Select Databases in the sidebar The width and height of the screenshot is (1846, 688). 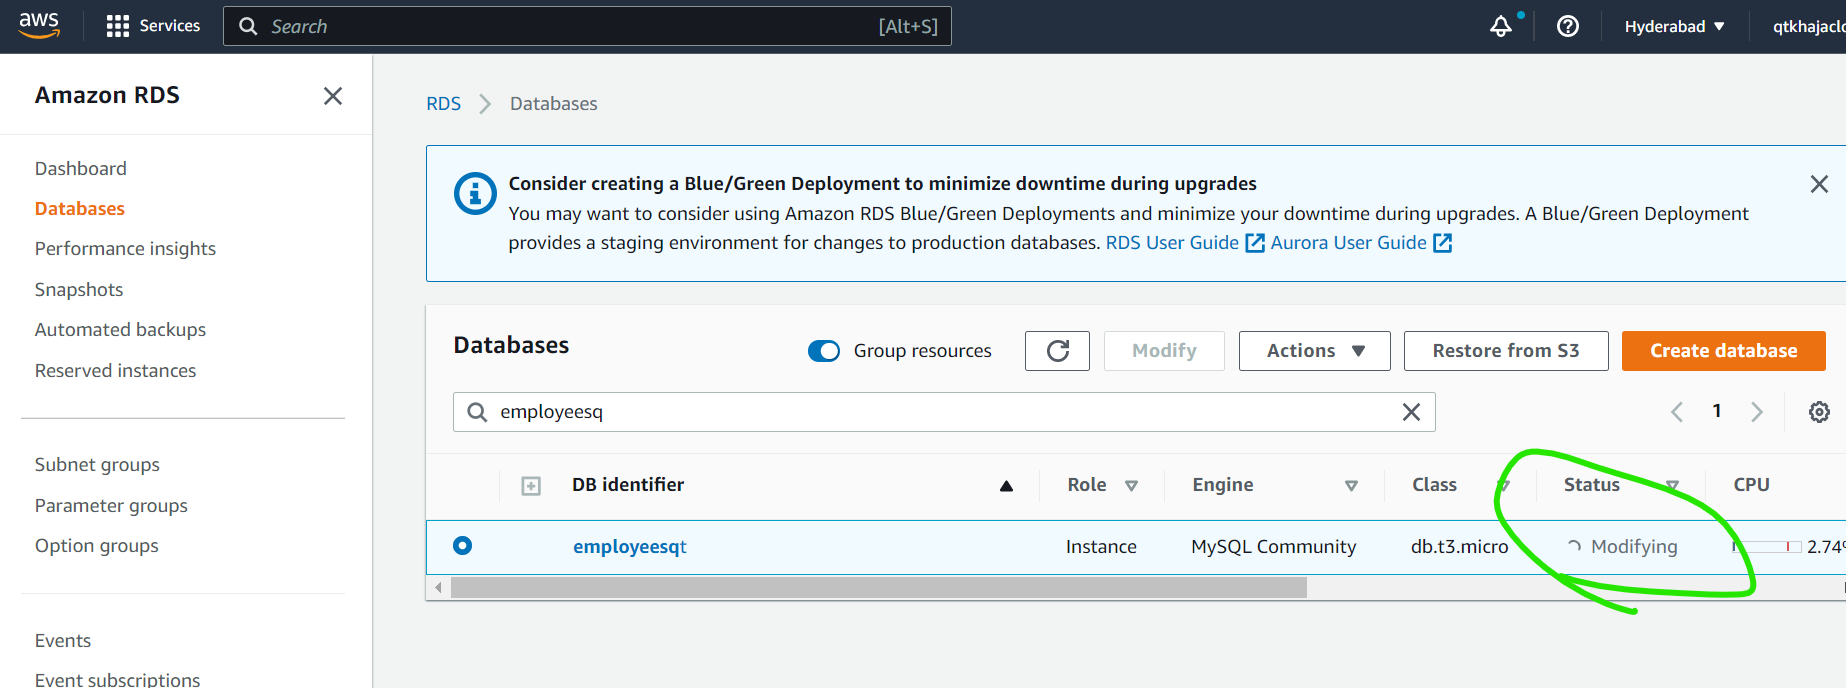pos(80,208)
